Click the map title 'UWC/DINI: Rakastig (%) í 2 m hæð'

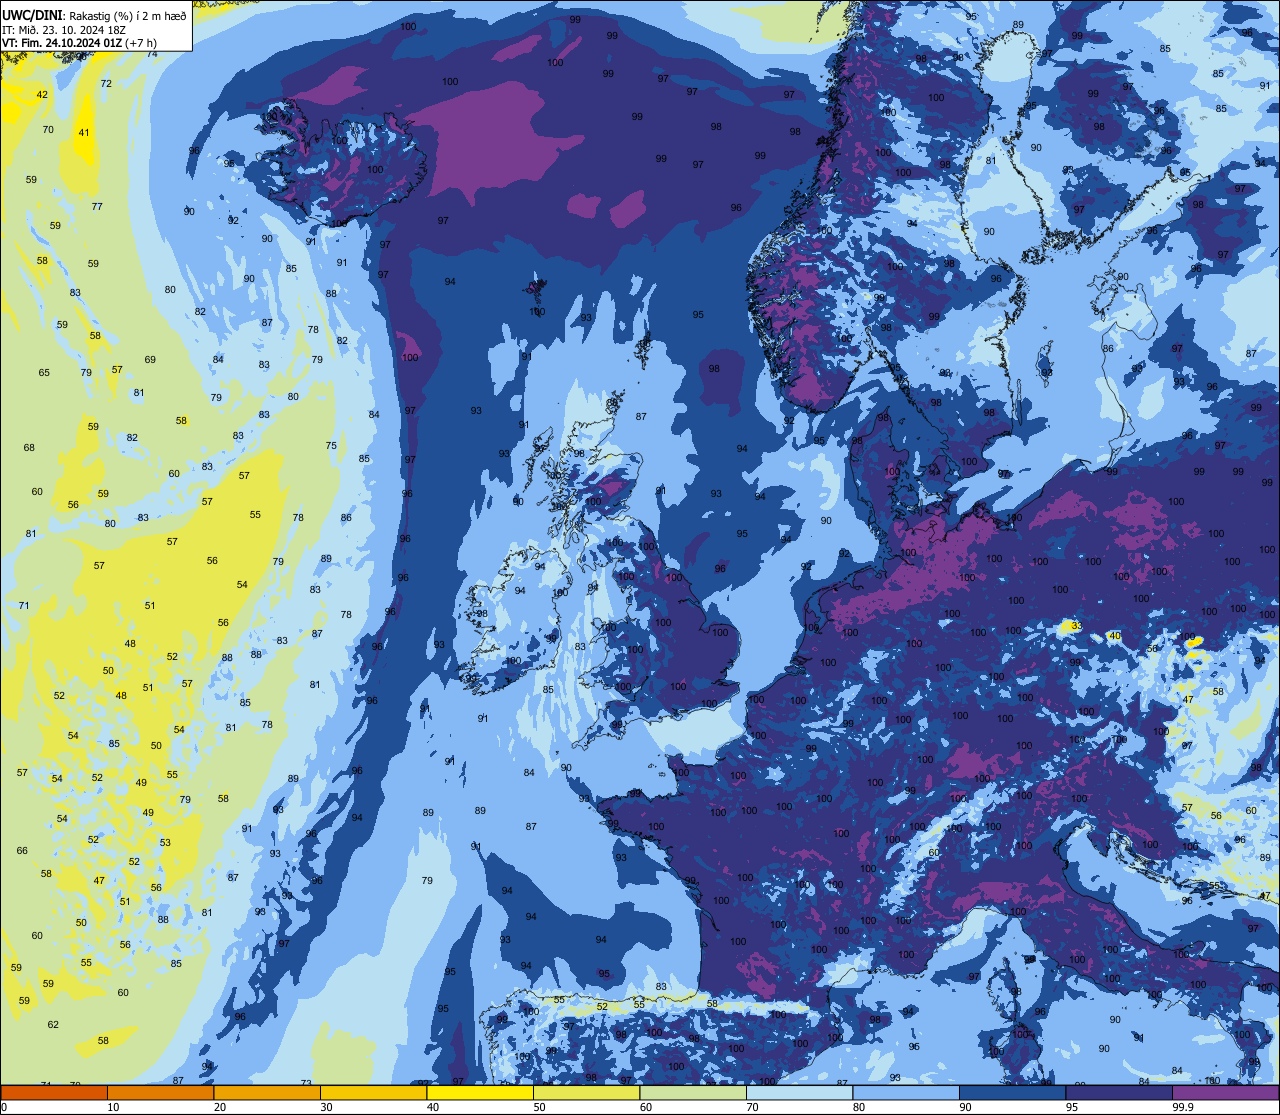(x=94, y=16)
